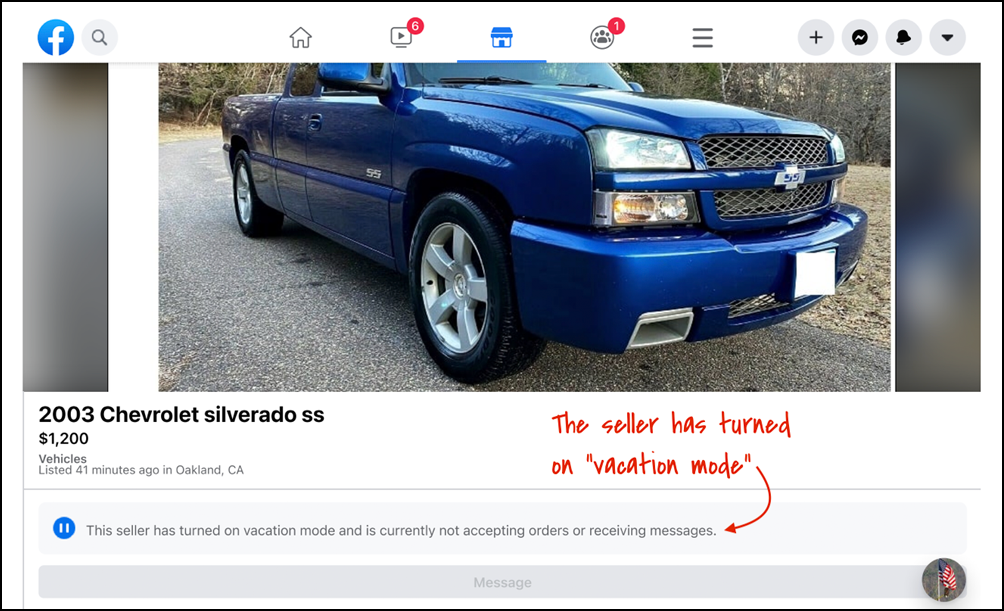
Task: Open the Groups icon with notification badge
Action: [x=602, y=37]
